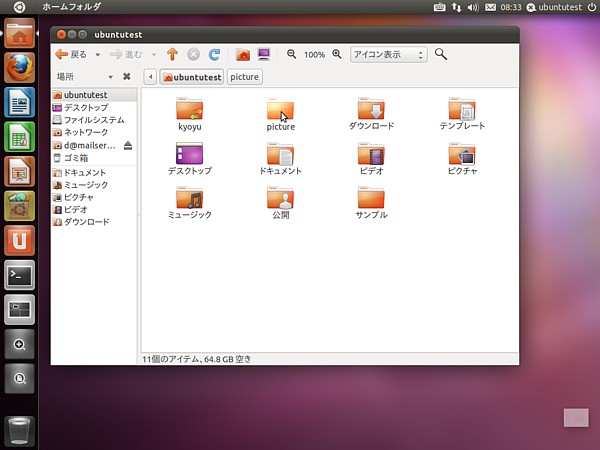Launch Firefox from the Unity launcher
The width and height of the screenshot is (600, 450).
[x=20, y=68]
